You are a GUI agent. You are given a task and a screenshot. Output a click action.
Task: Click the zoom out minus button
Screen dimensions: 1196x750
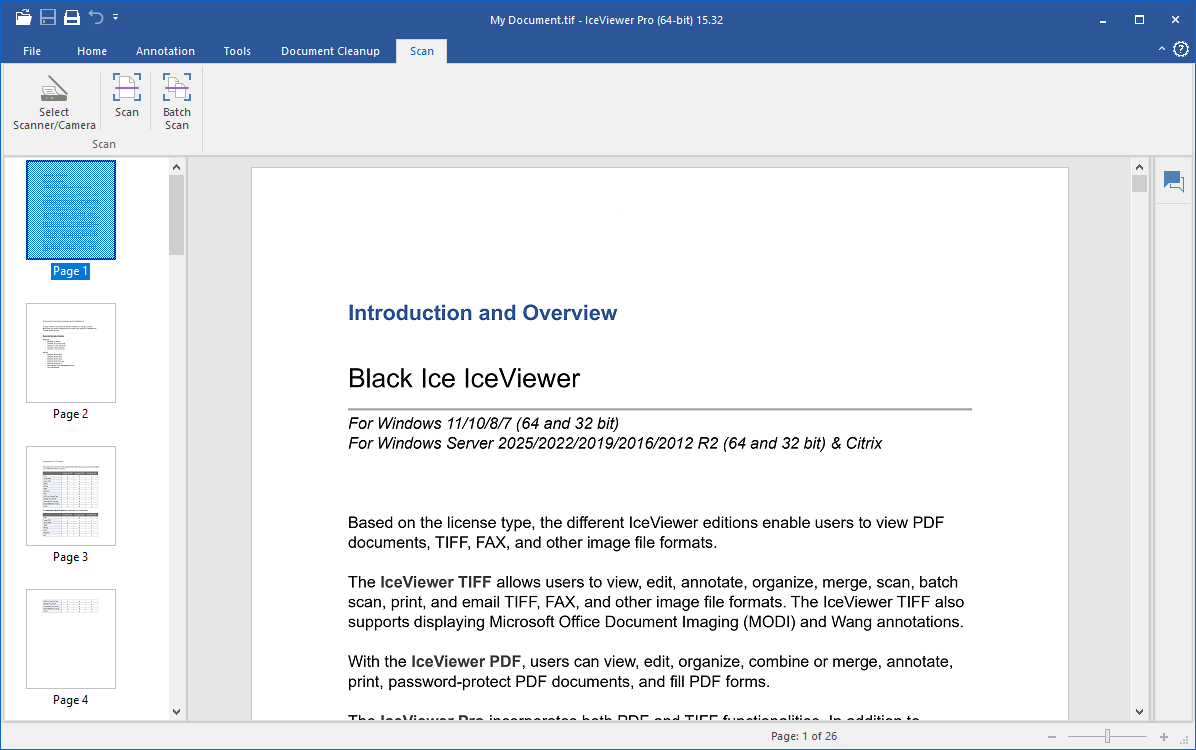pos(1052,736)
